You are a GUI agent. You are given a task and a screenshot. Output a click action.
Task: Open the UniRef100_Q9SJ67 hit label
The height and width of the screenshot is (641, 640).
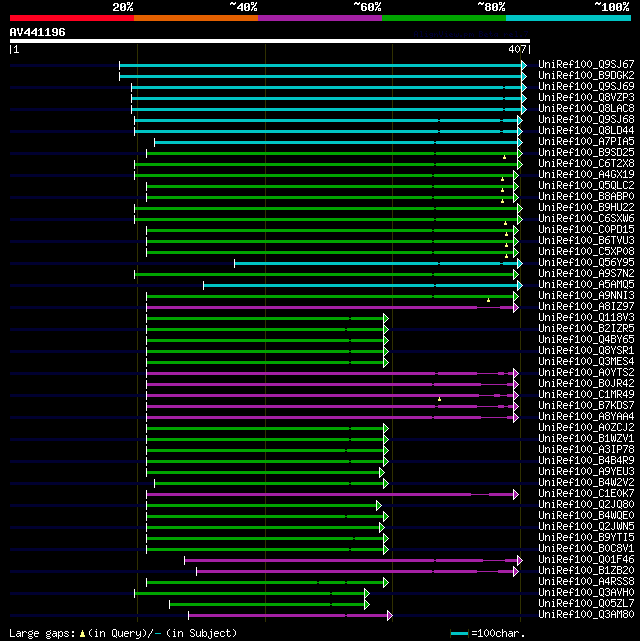click(586, 65)
